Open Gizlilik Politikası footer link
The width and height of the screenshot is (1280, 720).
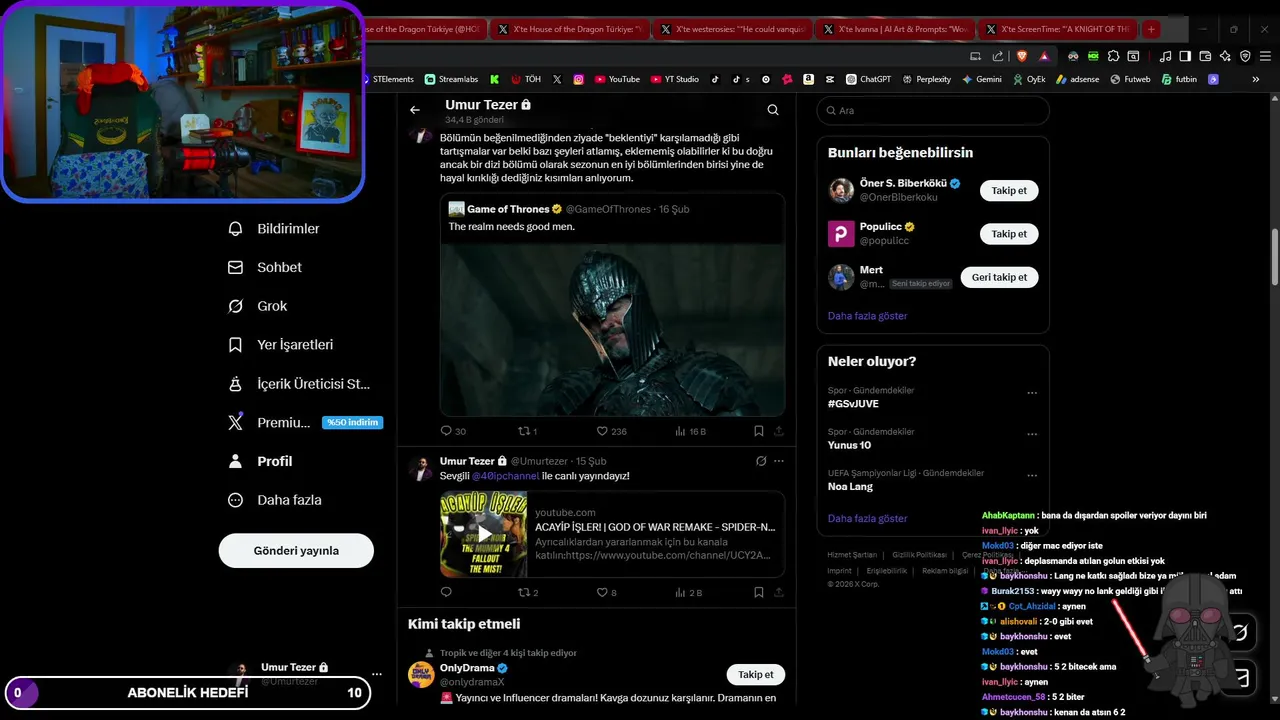(919, 555)
